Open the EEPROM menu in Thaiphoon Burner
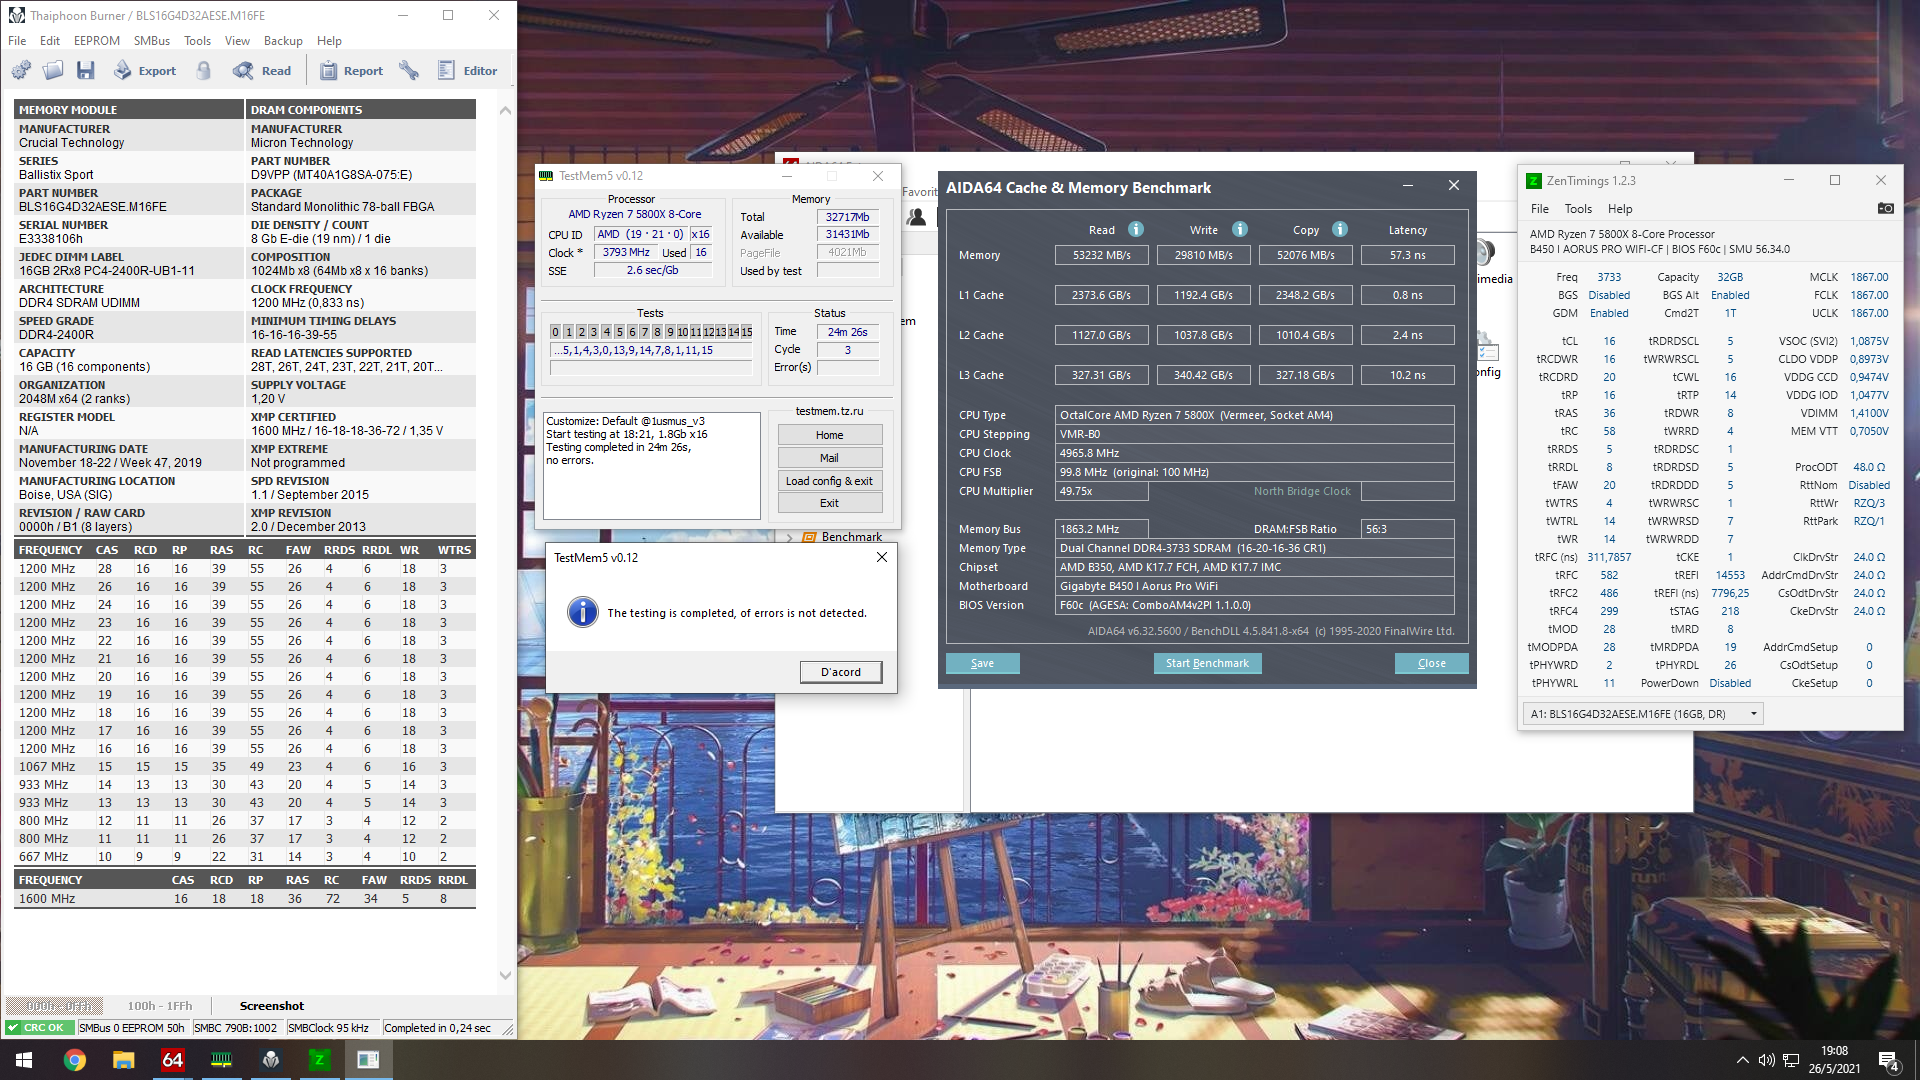Screen dimensions: 1920x1080 click(x=96, y=41)
